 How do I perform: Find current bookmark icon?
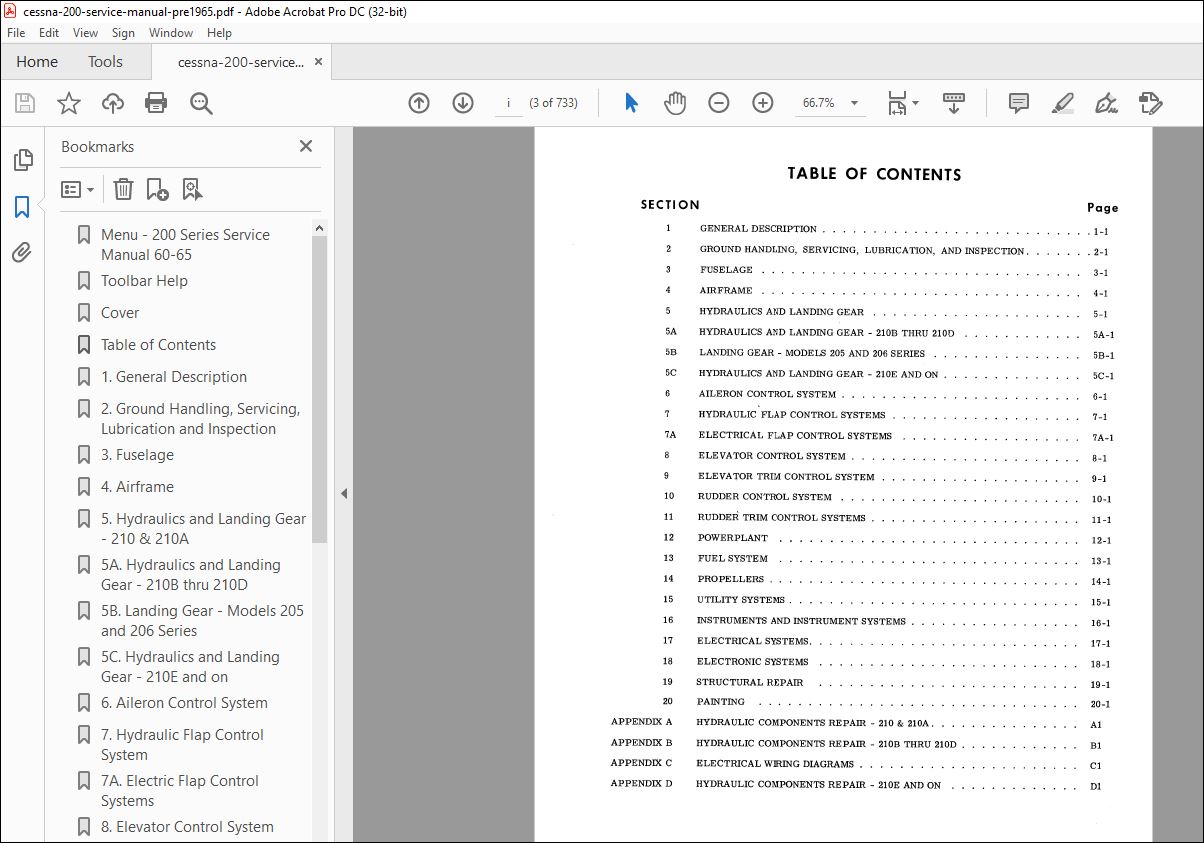[192, 189]
